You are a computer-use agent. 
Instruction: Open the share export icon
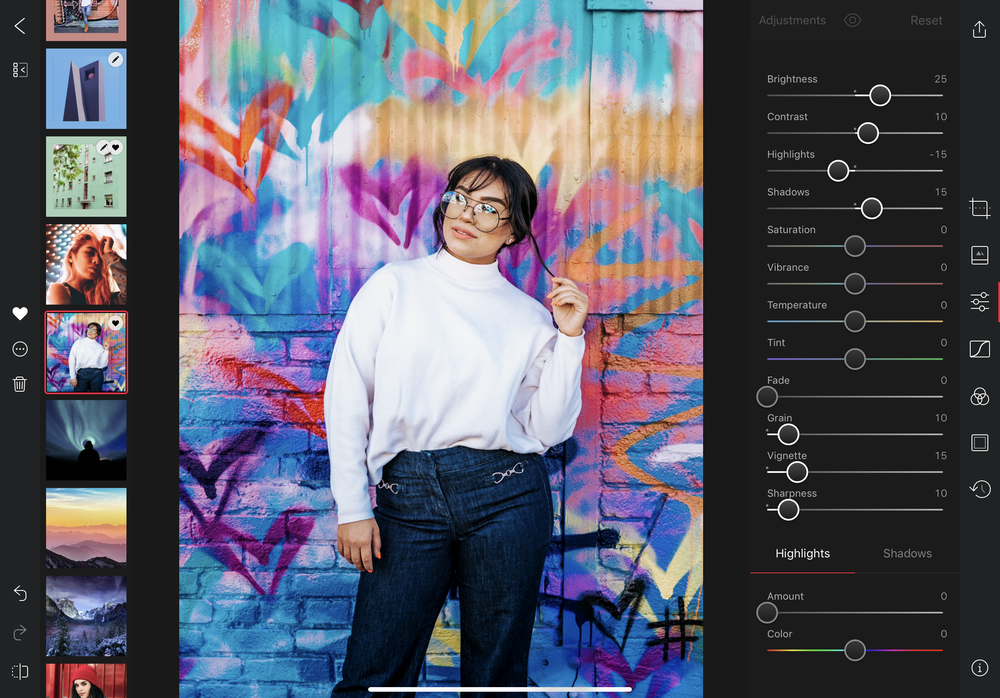[x=979, y=29]
